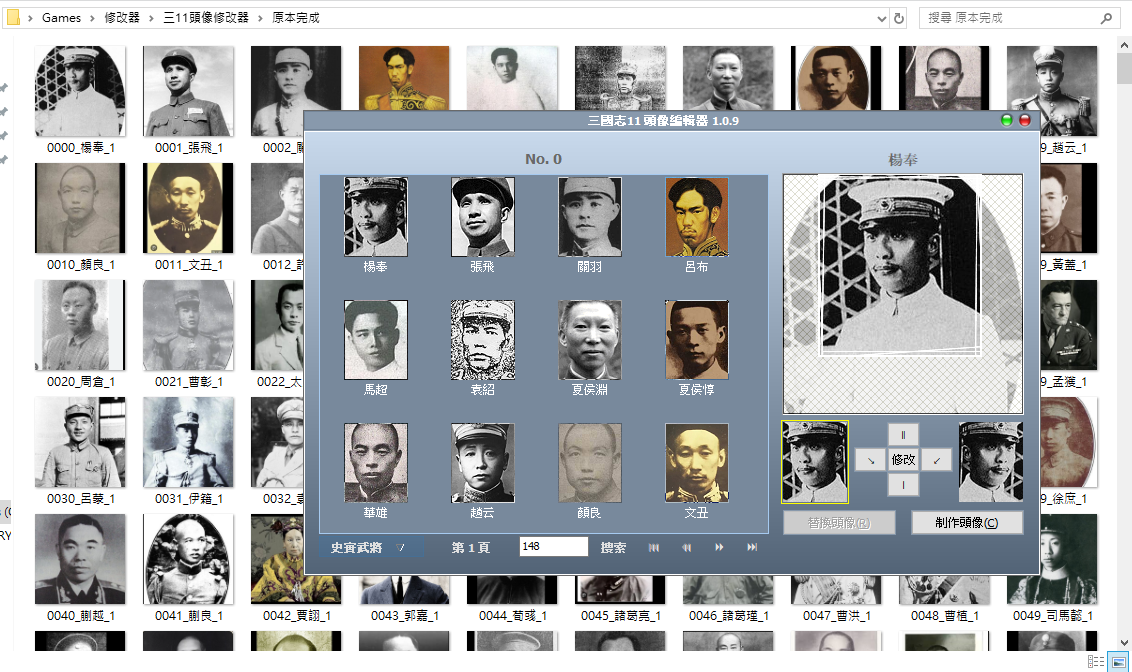Image resolution: width=1132 pixels, height=672 pixels.
Task: Open the address bar history dropdown
Action: click(x=881, y=19)
